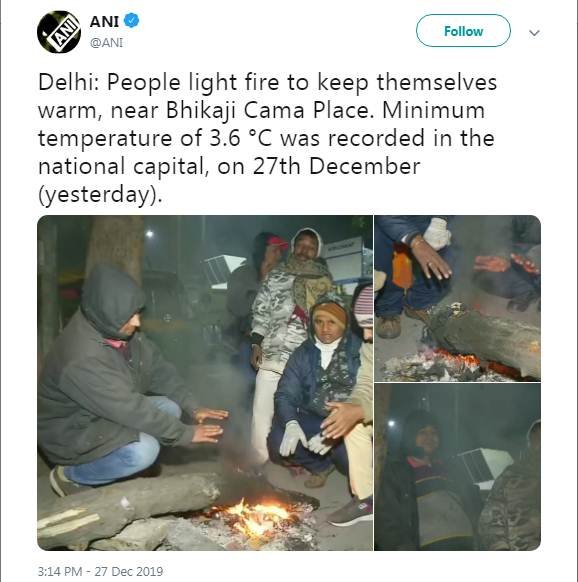578x582 pixels.
Task: Click the 27 Dec 2019 date
Action: (x=129, y=571)
